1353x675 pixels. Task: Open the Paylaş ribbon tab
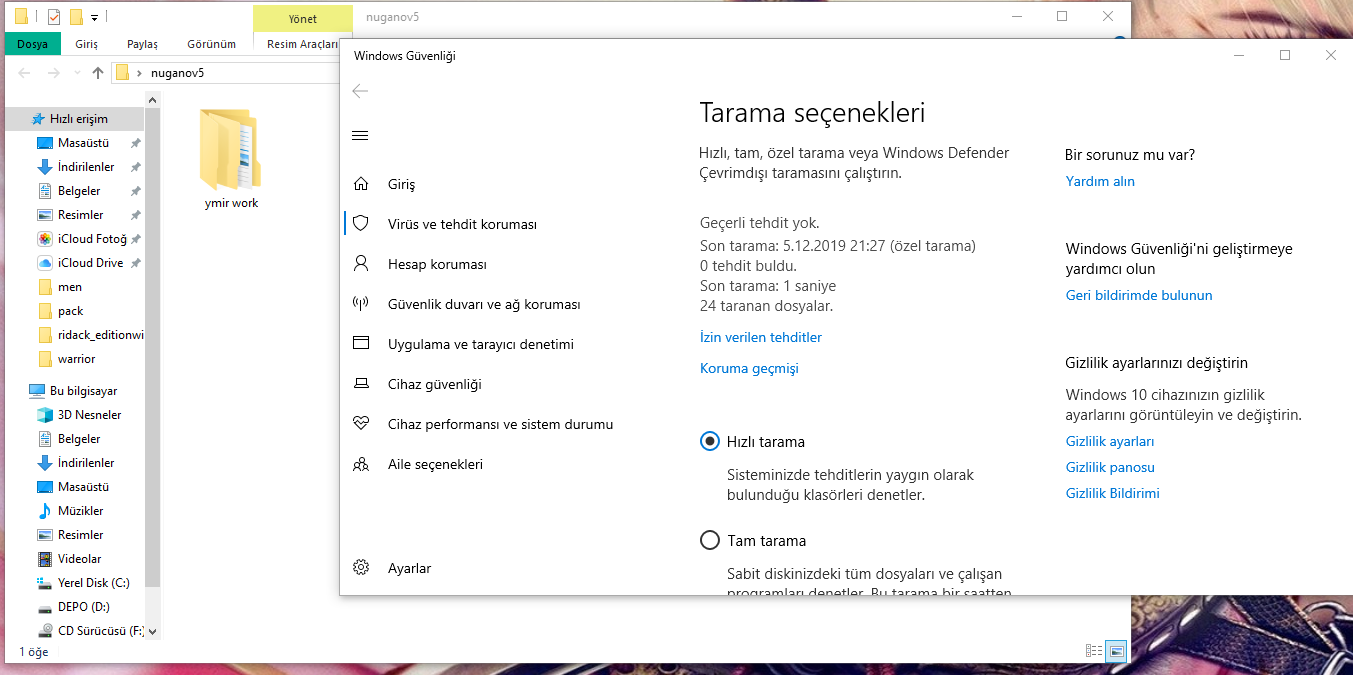coord(142,44)
